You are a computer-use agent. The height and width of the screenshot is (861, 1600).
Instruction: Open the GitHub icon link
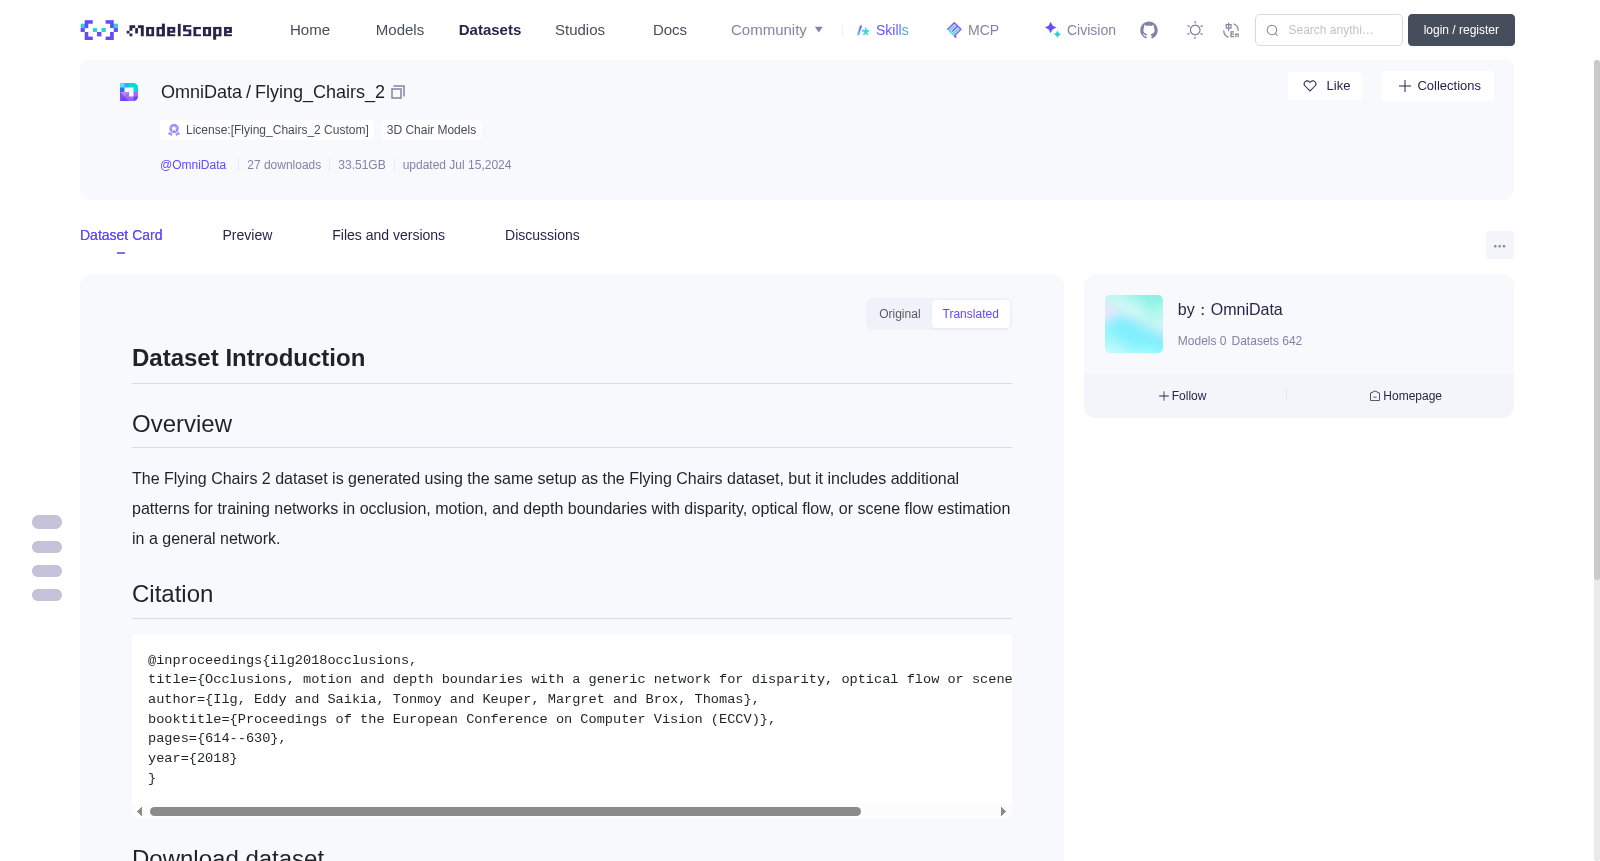pyautogui.click(x=1149, y=30)
